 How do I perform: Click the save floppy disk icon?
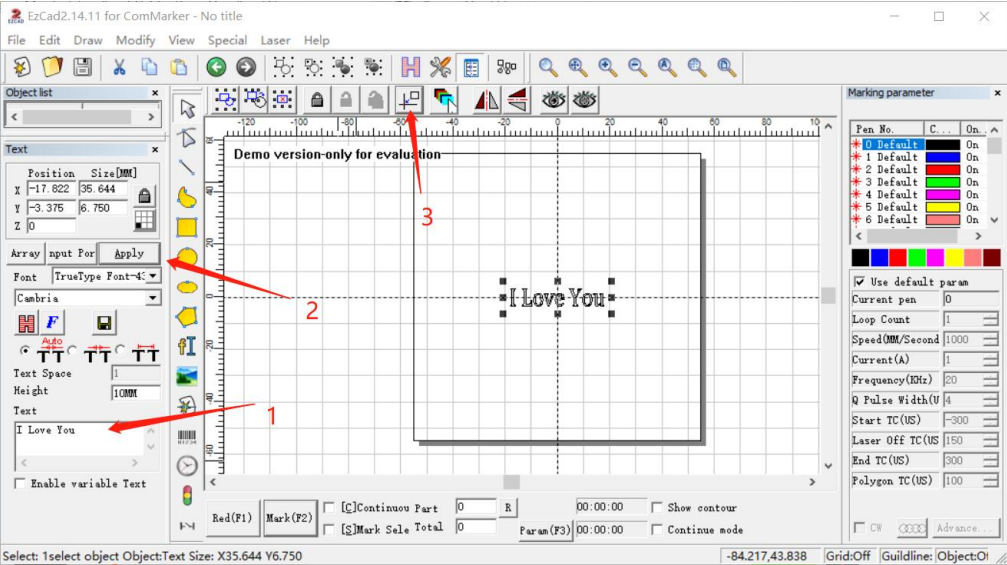[x=82, y=67]
